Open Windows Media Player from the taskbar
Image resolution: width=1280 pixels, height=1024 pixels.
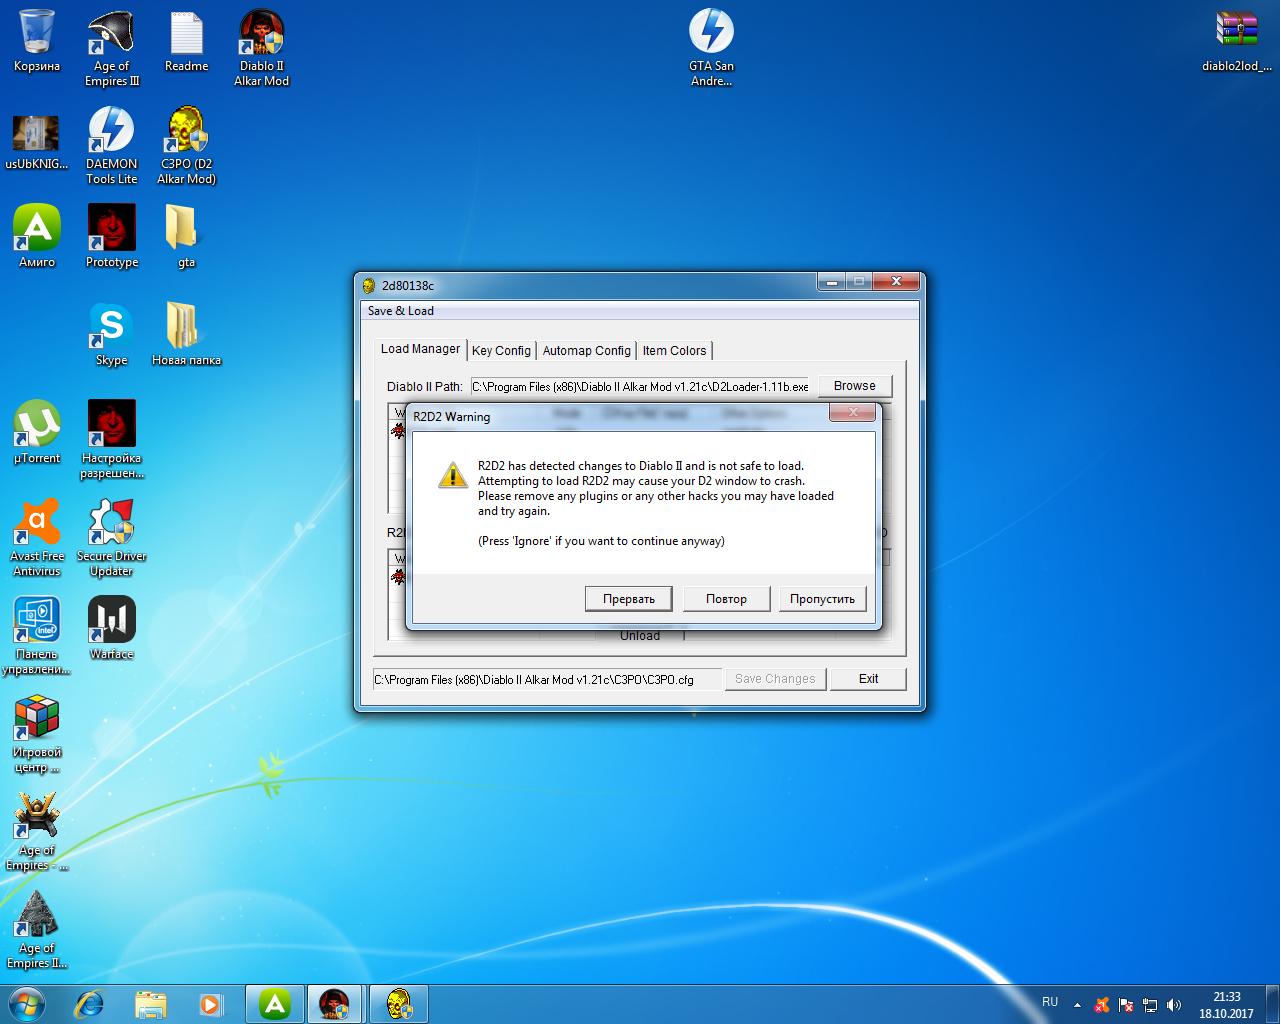coord(211,1004)
